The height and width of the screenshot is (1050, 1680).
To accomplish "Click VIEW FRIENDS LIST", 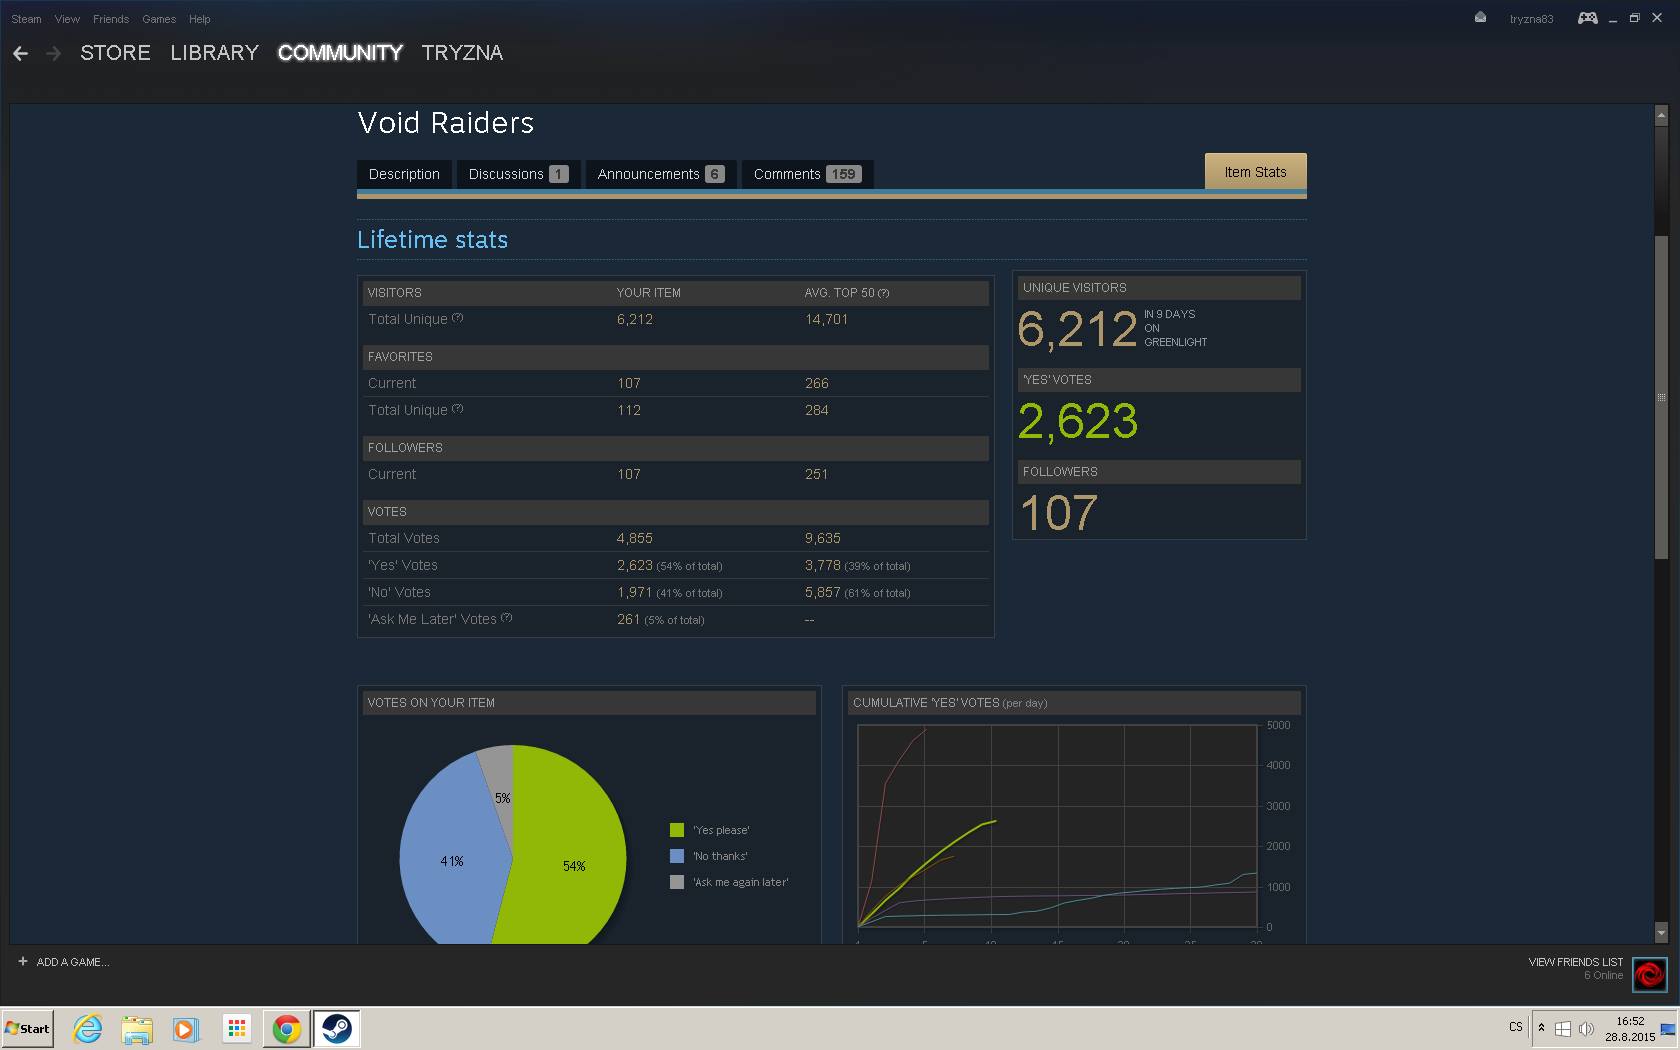I will coord(1575,962).
